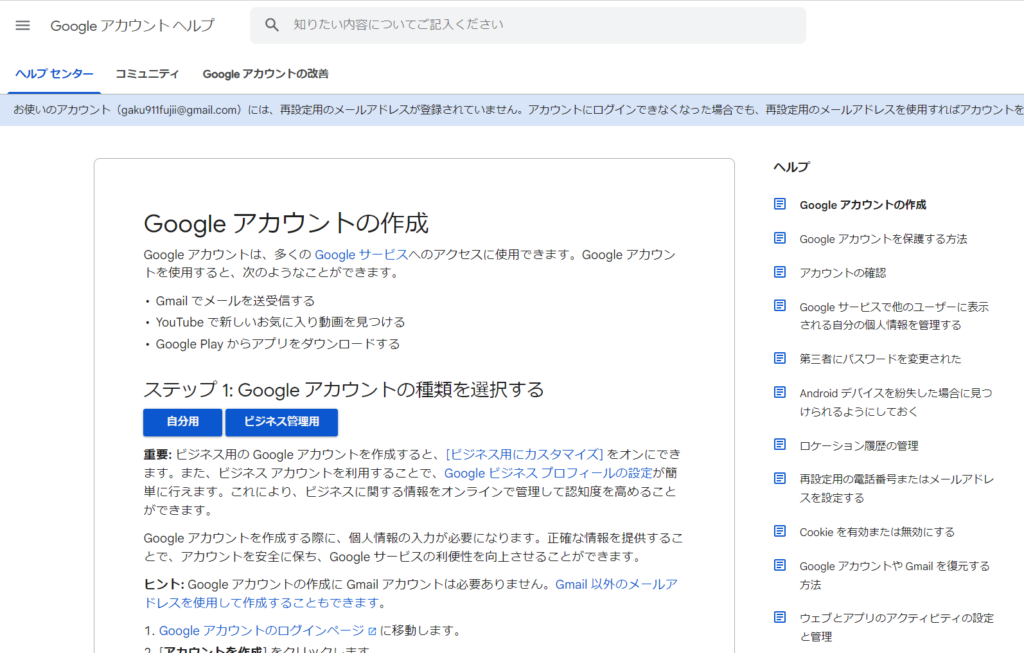Image resolution: width=1024 pixels, height=653 pixels.
Task: Click bullet text Google Play からアプリをダウンロードする
Action: click(x=278, y=343)
